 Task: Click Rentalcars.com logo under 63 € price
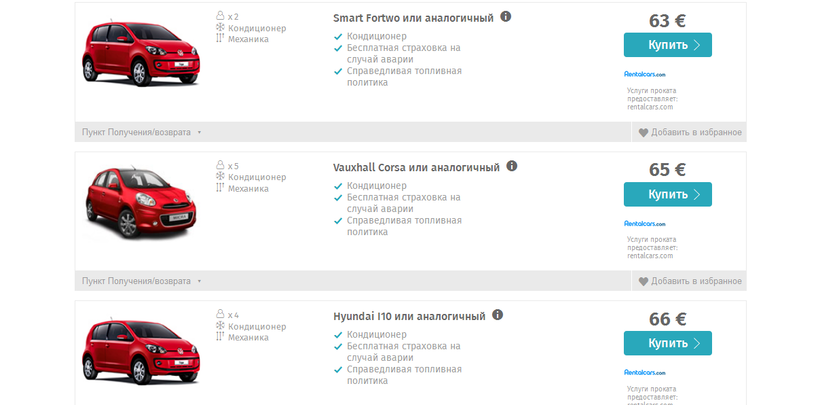coord(644,74)
